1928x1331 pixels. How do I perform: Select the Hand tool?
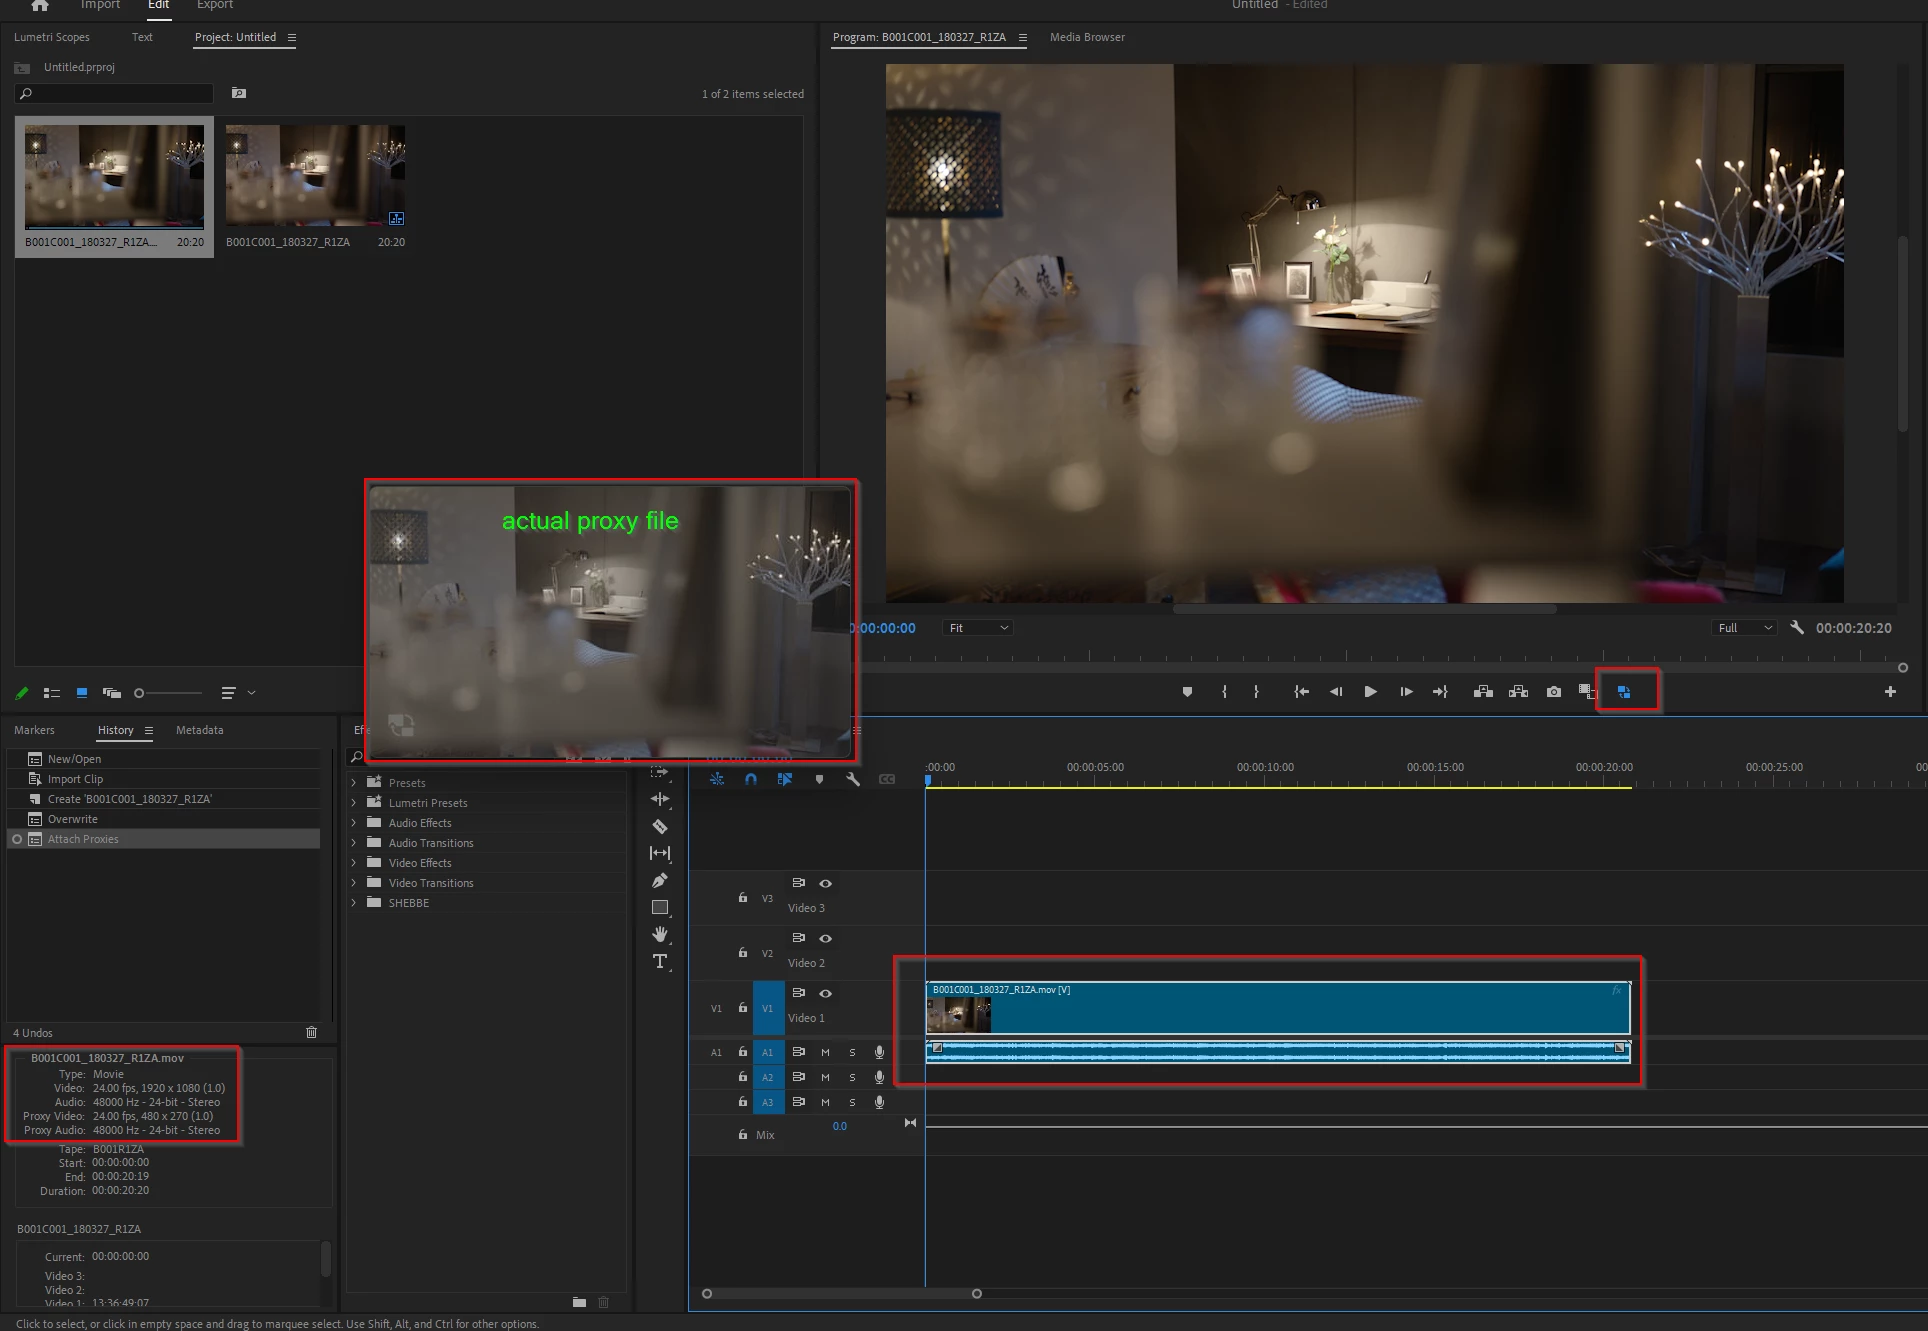[660, 934]
